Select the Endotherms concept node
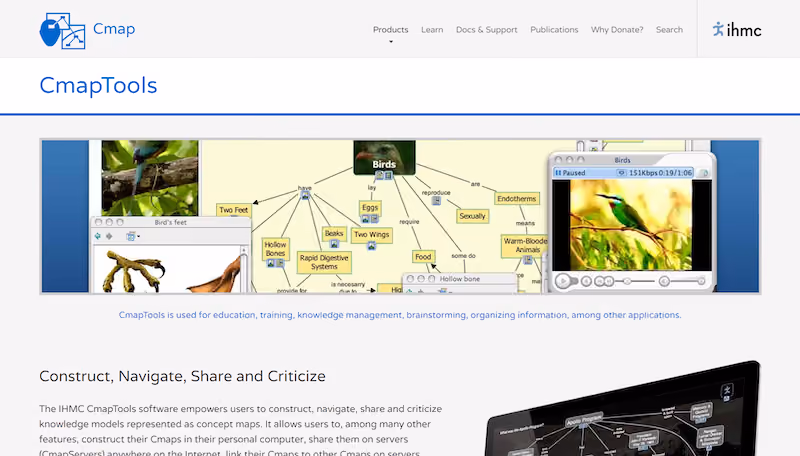 point(516,199)
